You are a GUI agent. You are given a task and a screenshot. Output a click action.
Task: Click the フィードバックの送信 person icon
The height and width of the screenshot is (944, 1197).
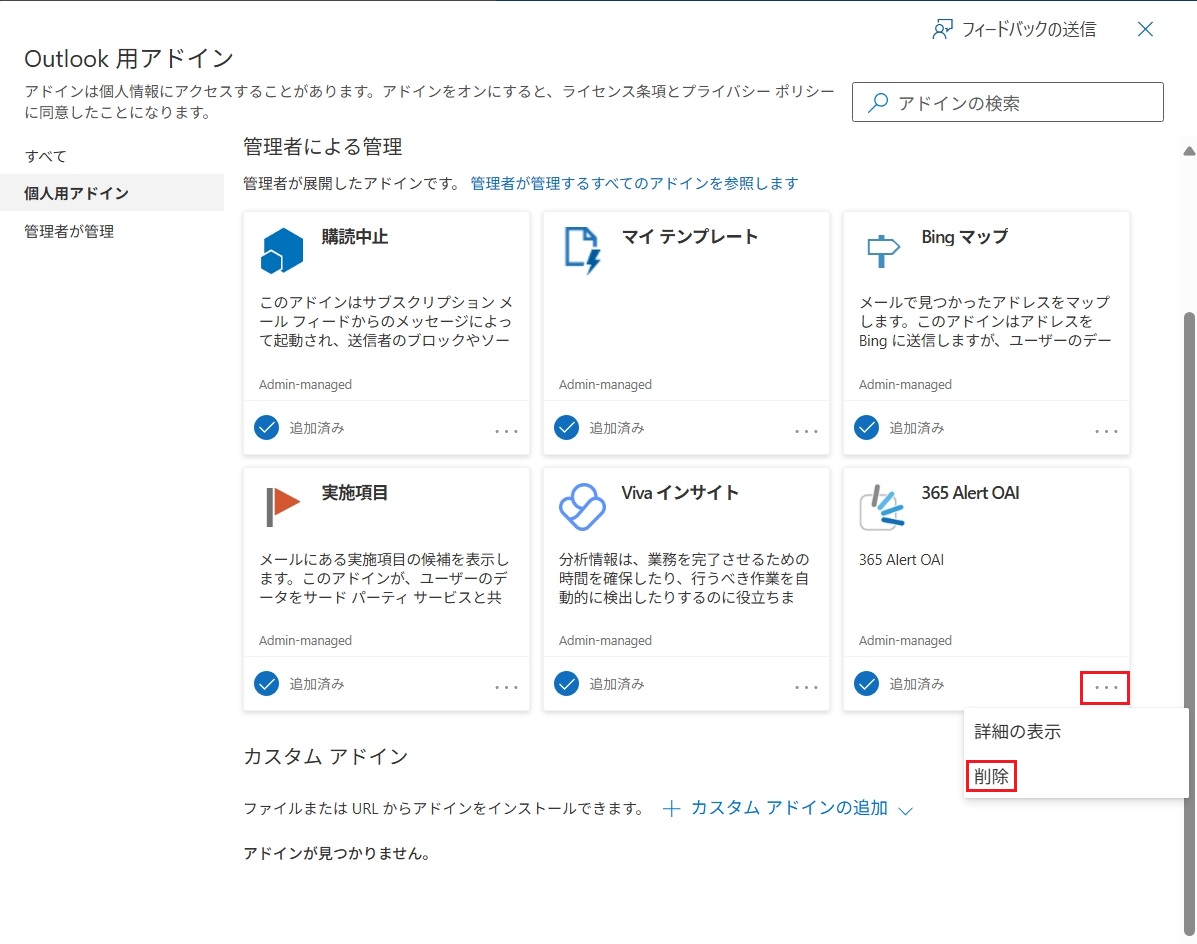(x=942, y=29)
